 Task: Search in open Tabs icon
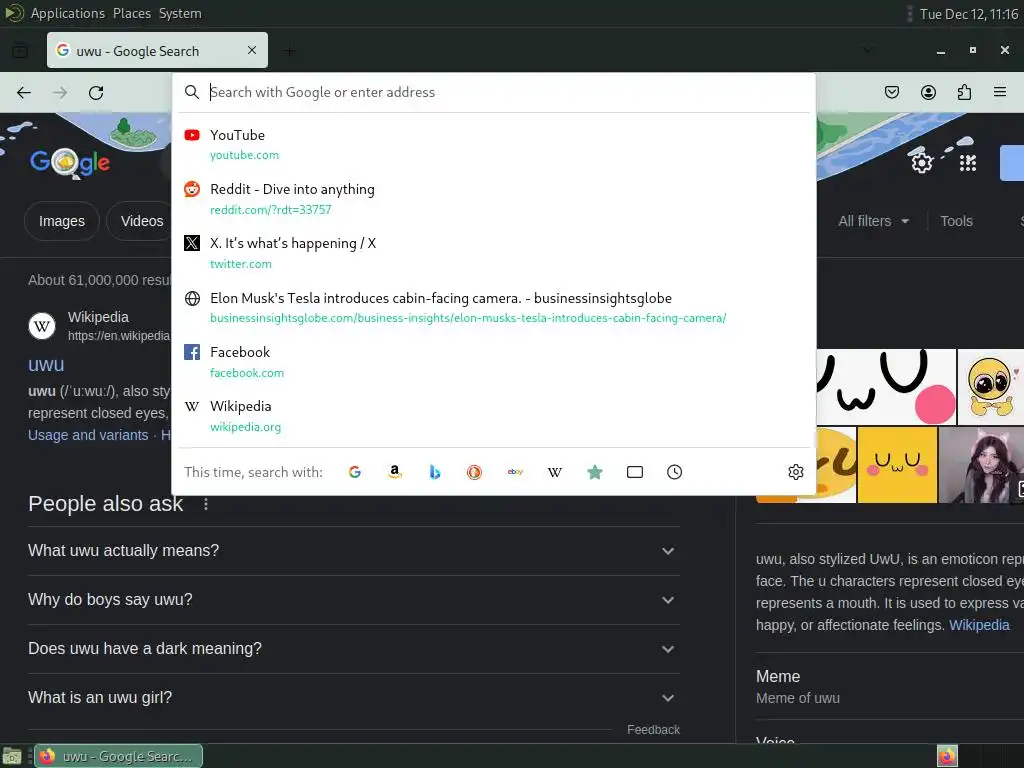coord(635,472)
